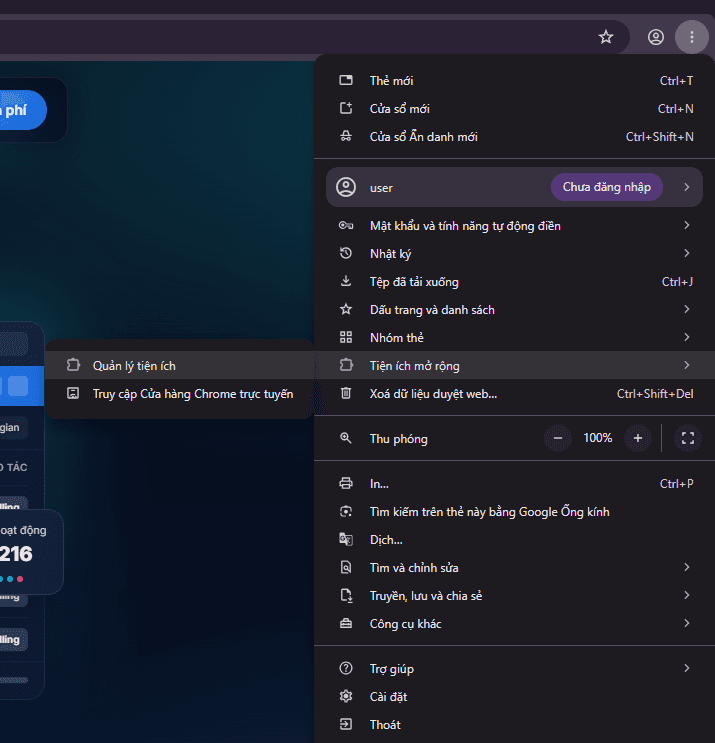Screen dimensions: 715x743
Task: Choose Thoát to quit Chrome
Action: (515, 724)
